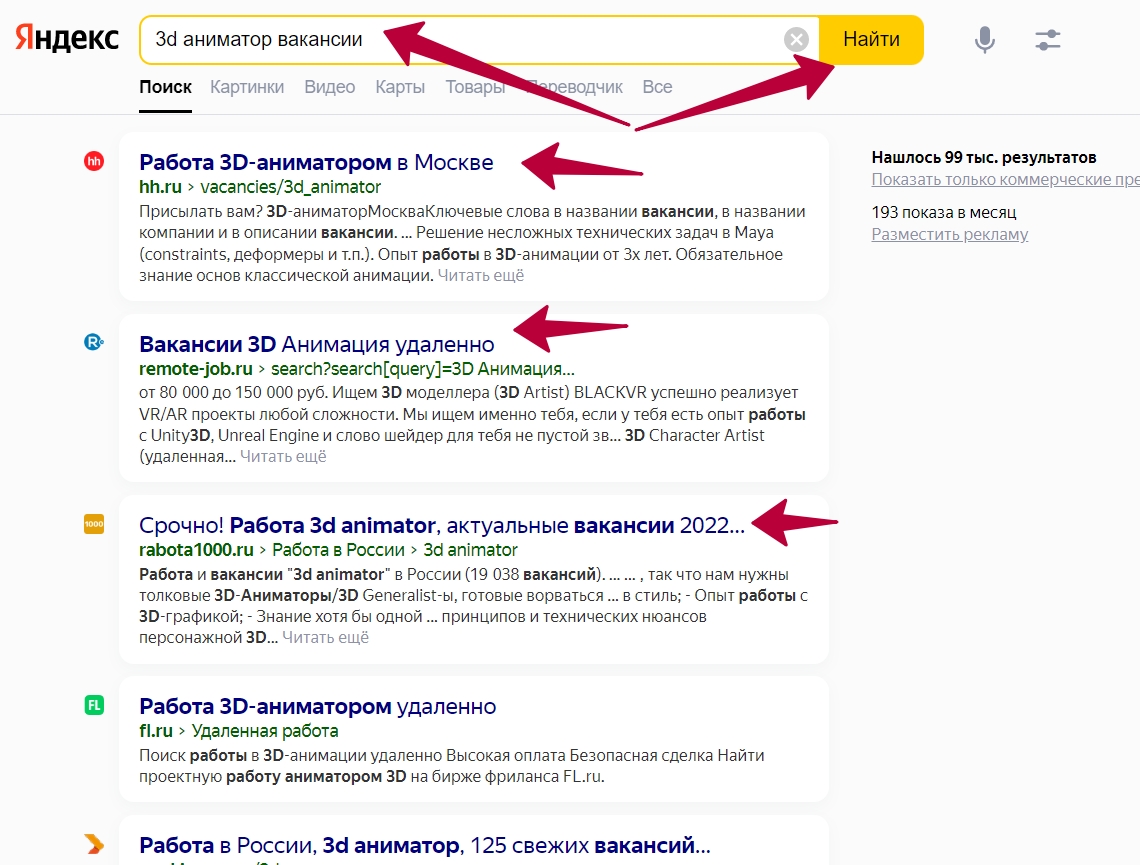Click the green FL favicon icon
Screen dimensions: 1140x865
(94, 704)
